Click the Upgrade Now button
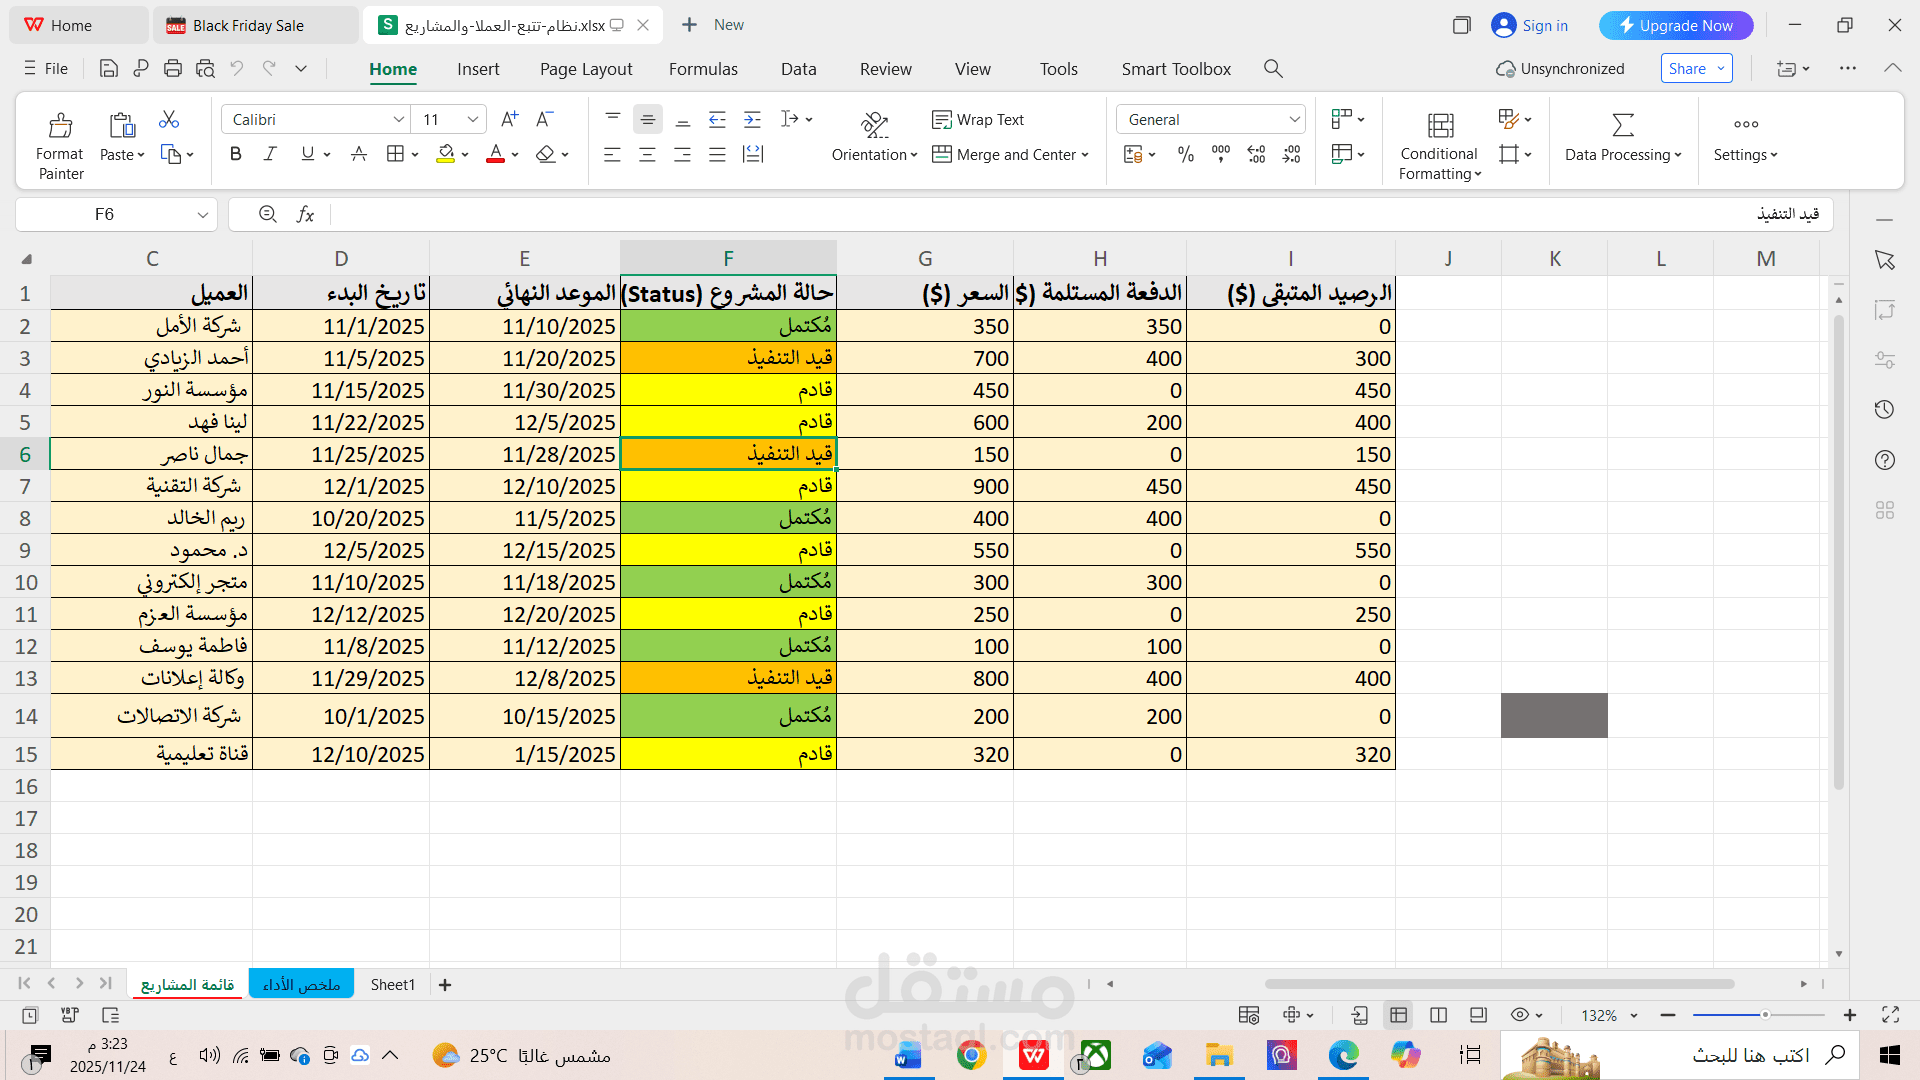 (x=1676, y=25)
